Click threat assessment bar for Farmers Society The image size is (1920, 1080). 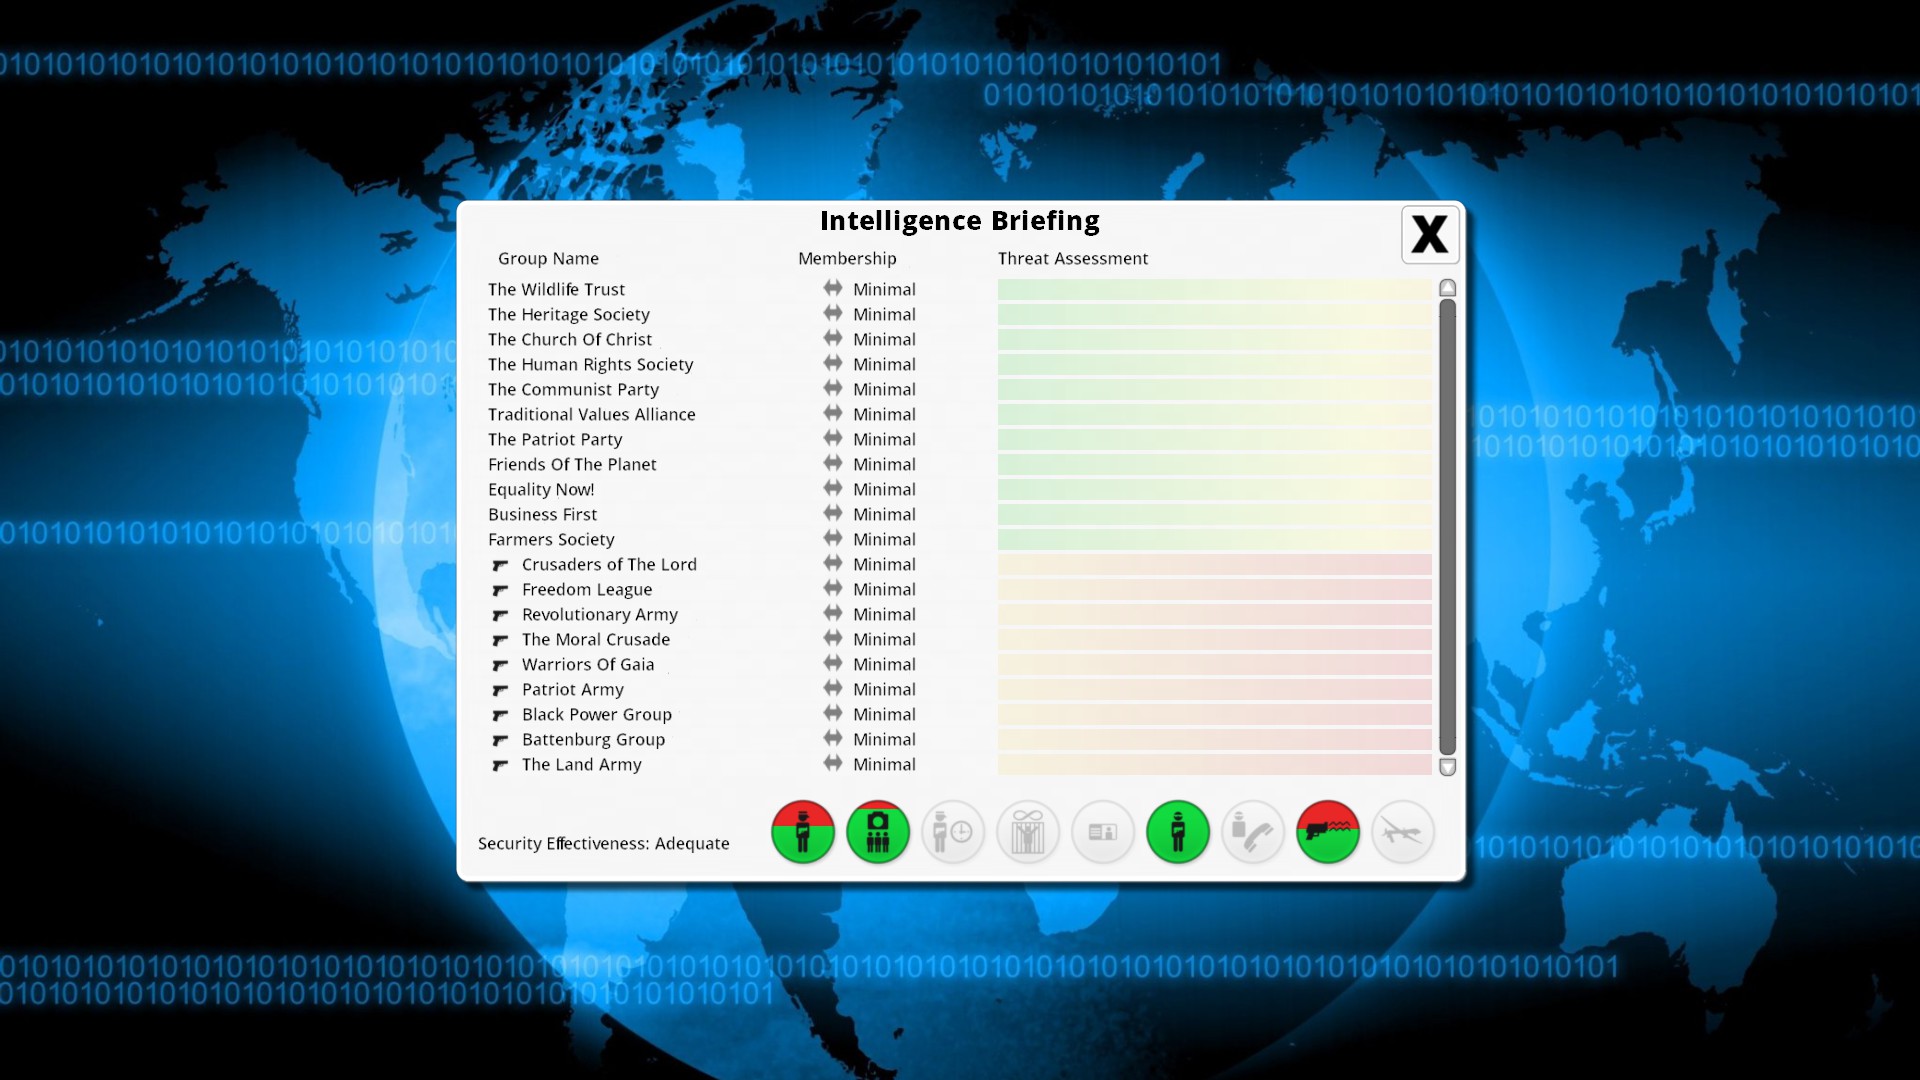(x=1214, y=540)
